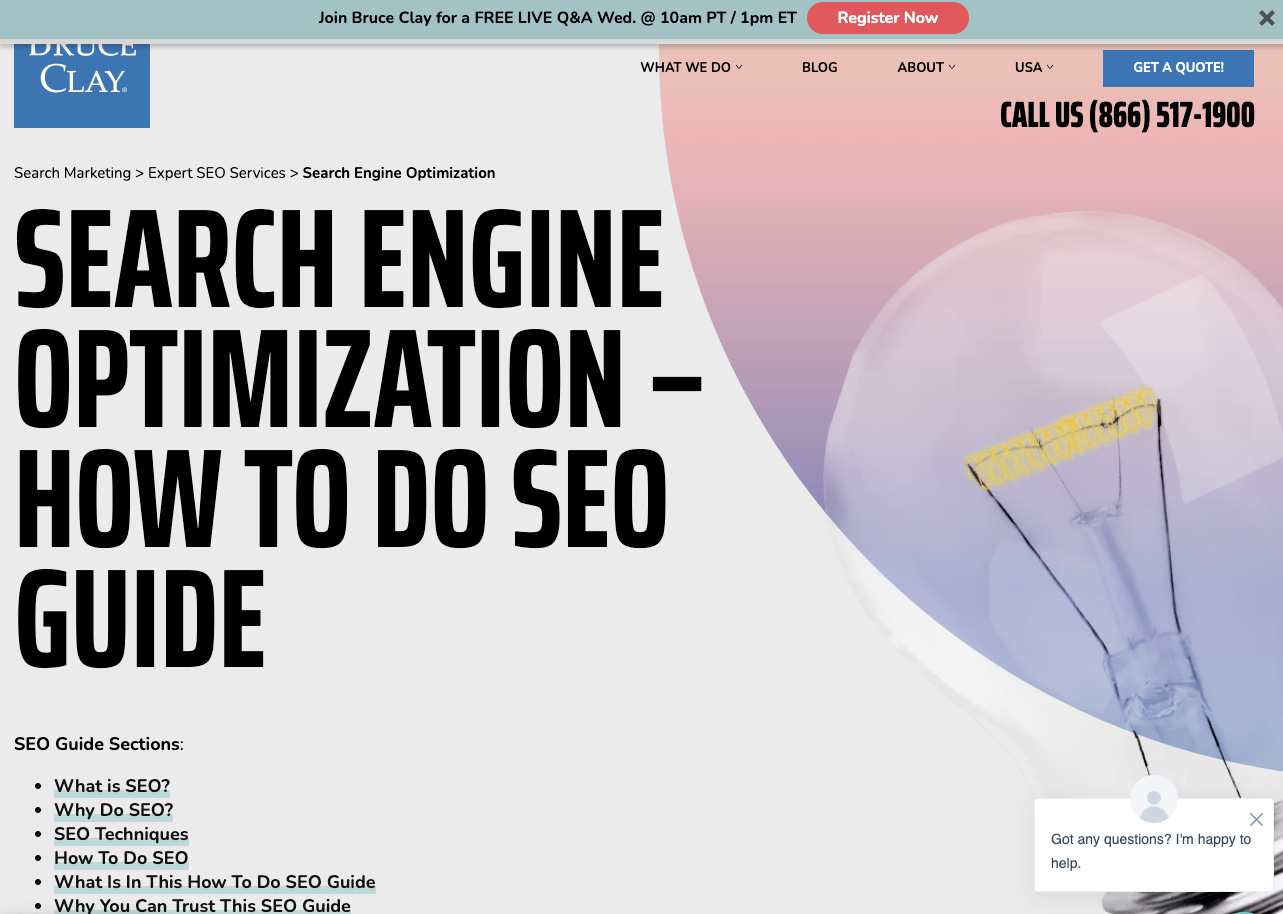This screenshot has height=914, width=1283.
Task: Click the Get A Quote button
Action: tap(1178, 68)
